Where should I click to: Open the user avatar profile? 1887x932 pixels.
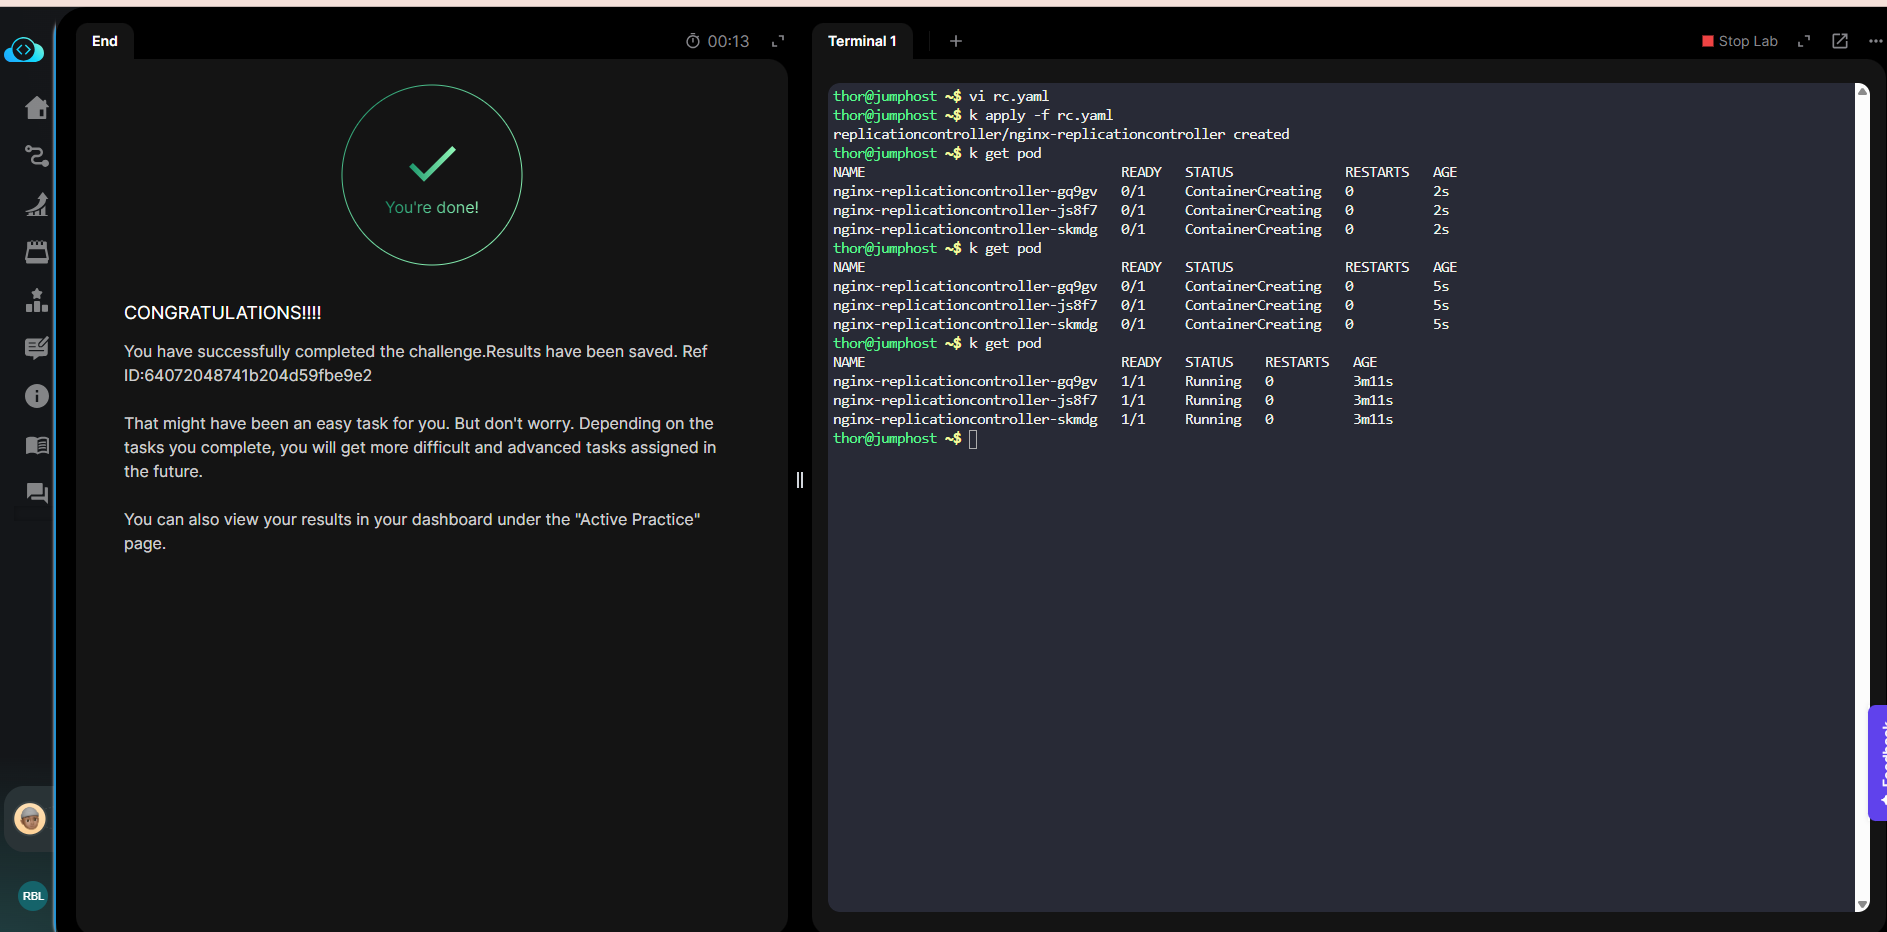[30, 819]
